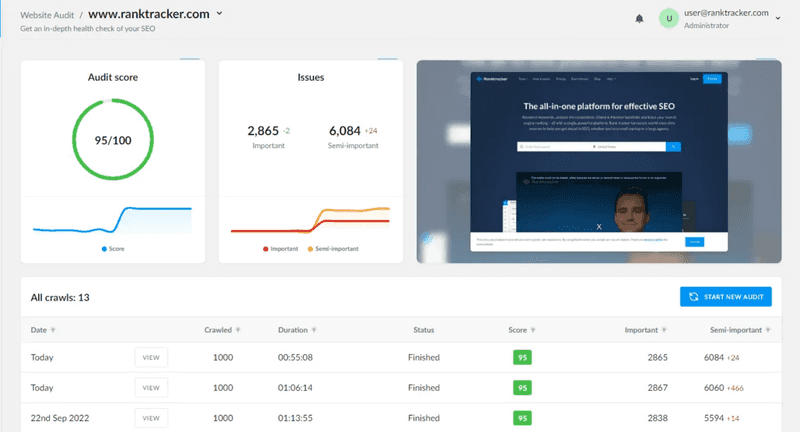Sort crawls by the Duration column
This screenshot has height=432, width=800.
(297, 330)
